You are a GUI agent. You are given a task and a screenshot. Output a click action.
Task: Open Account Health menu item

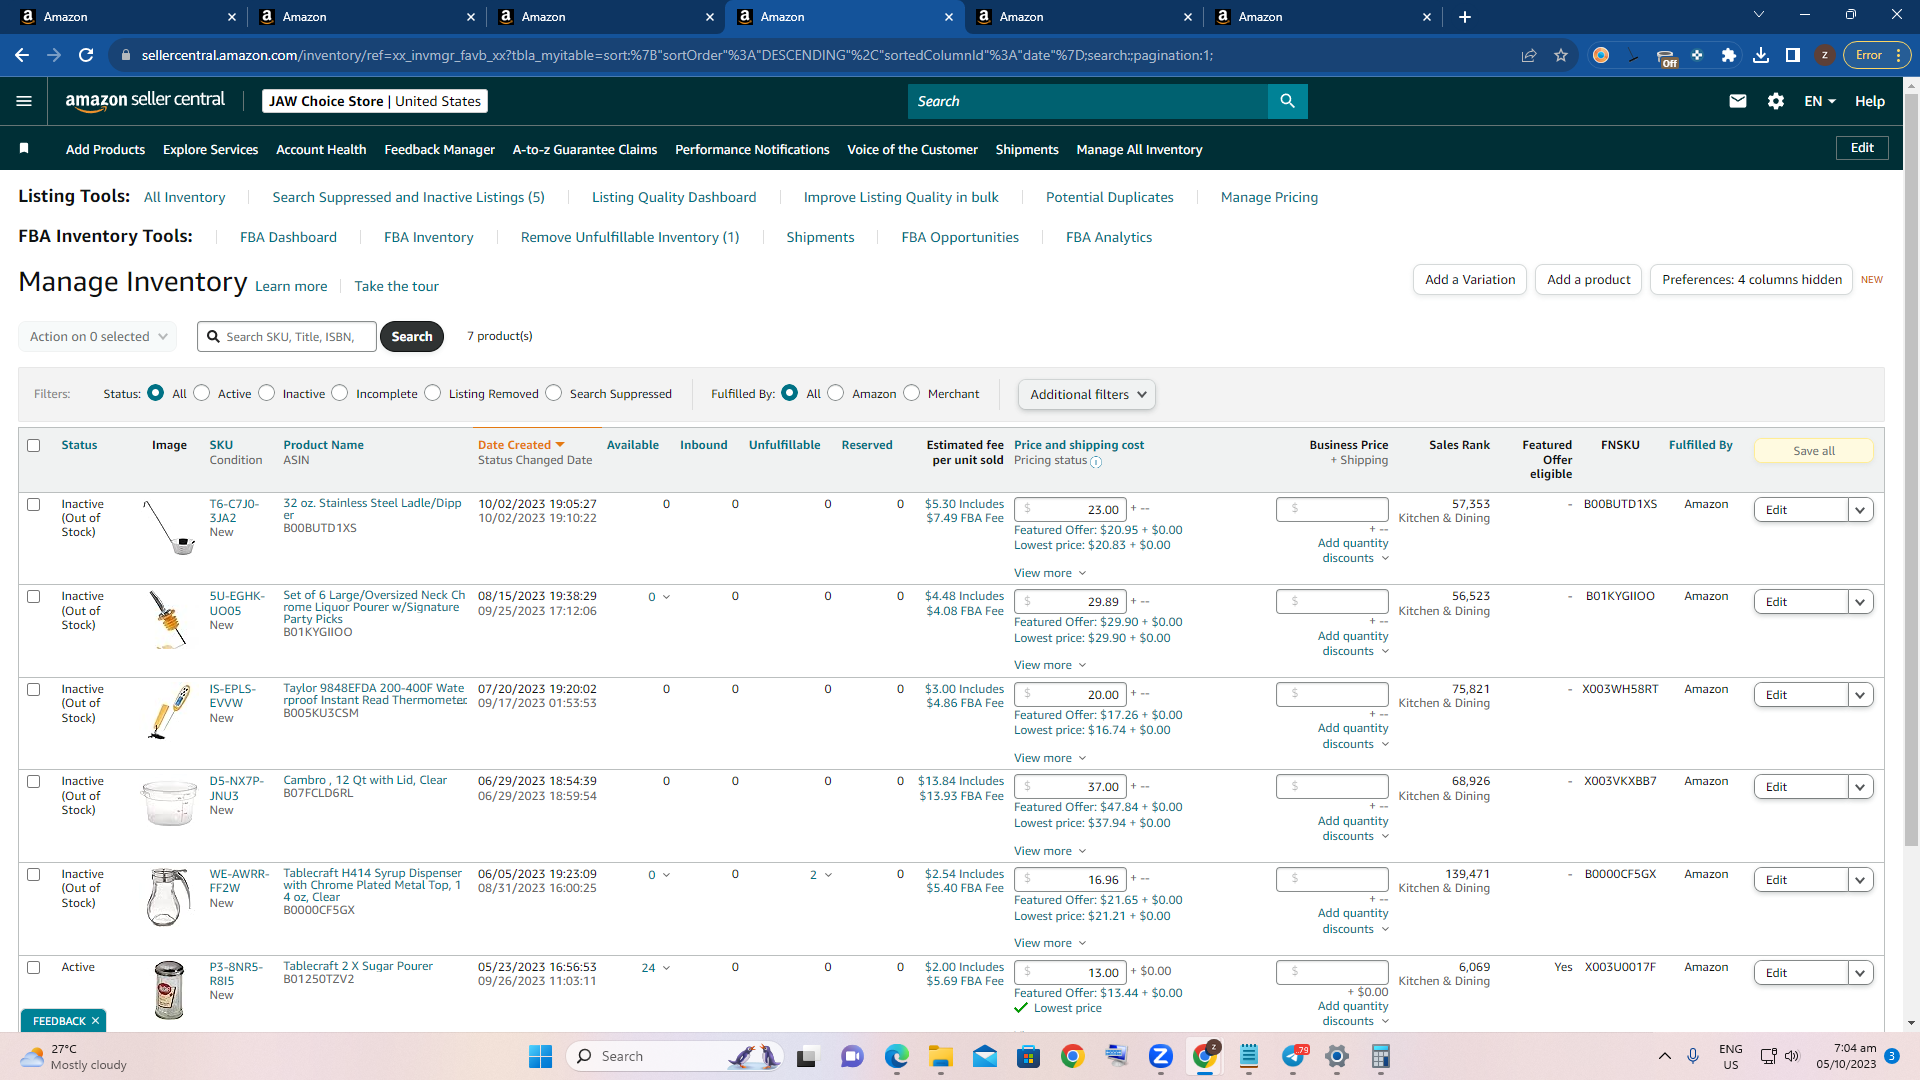321,149
